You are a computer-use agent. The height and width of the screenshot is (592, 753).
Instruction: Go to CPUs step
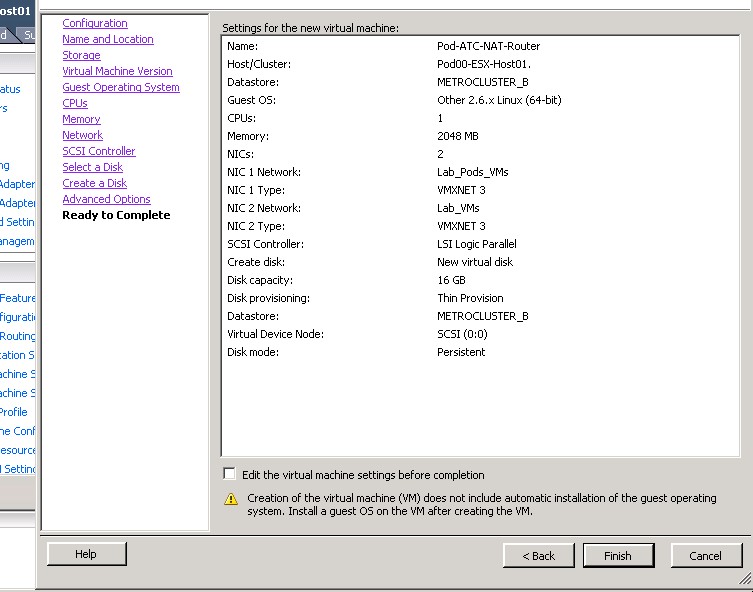coord(75,103)
